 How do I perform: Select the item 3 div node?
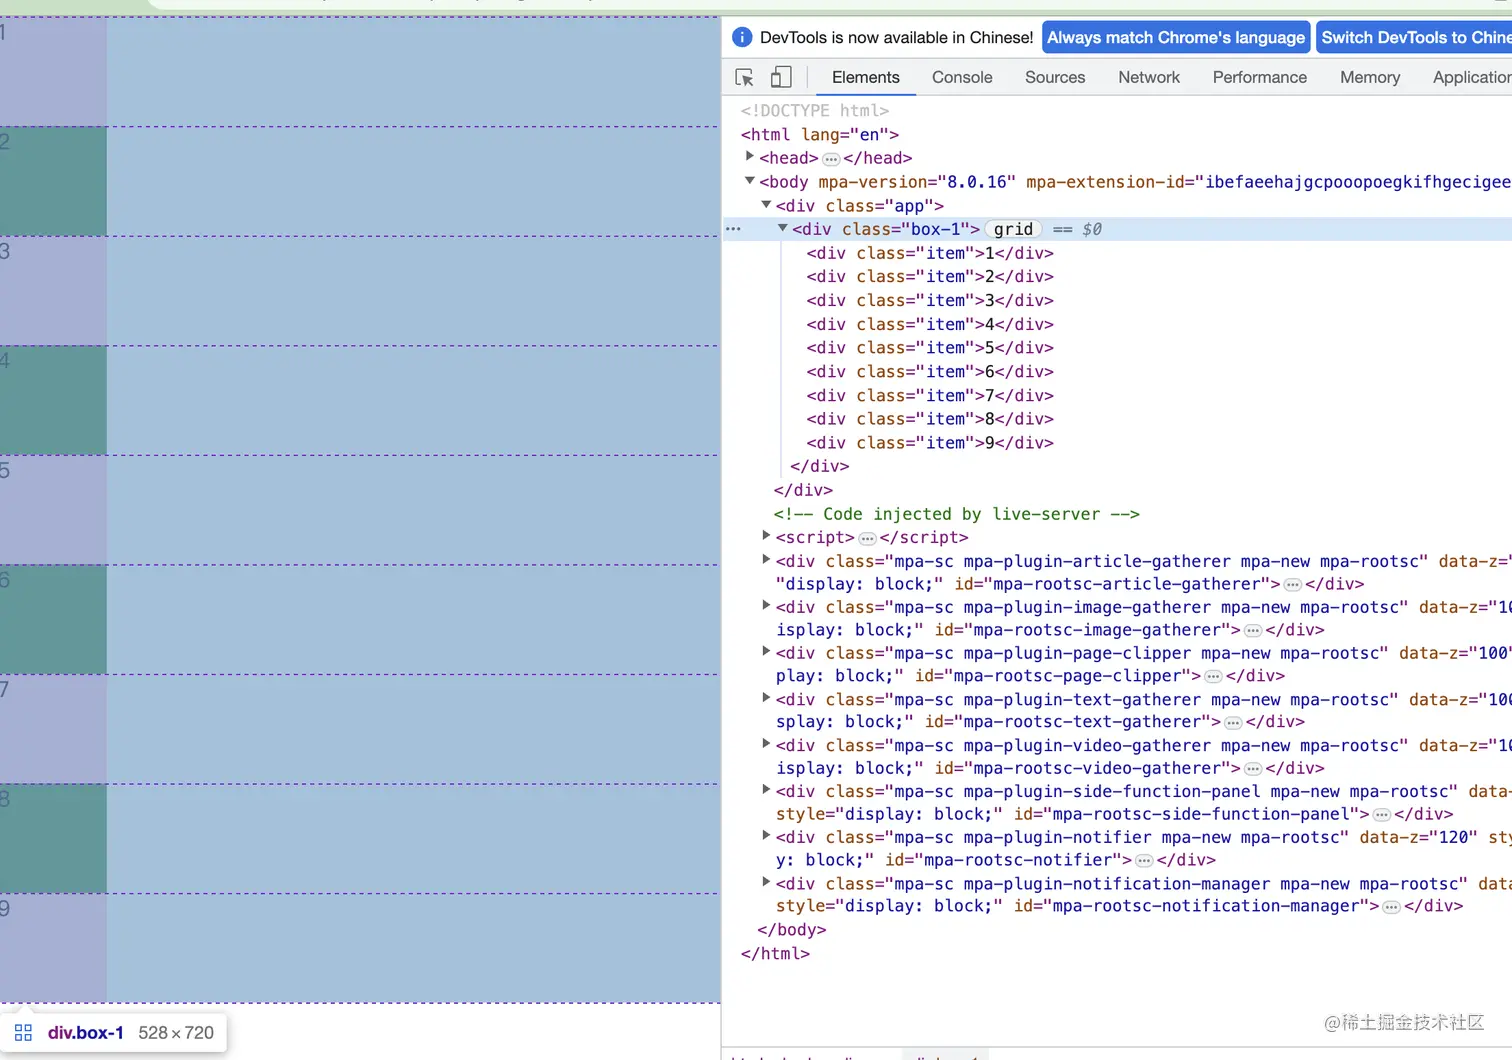(930, 301)
